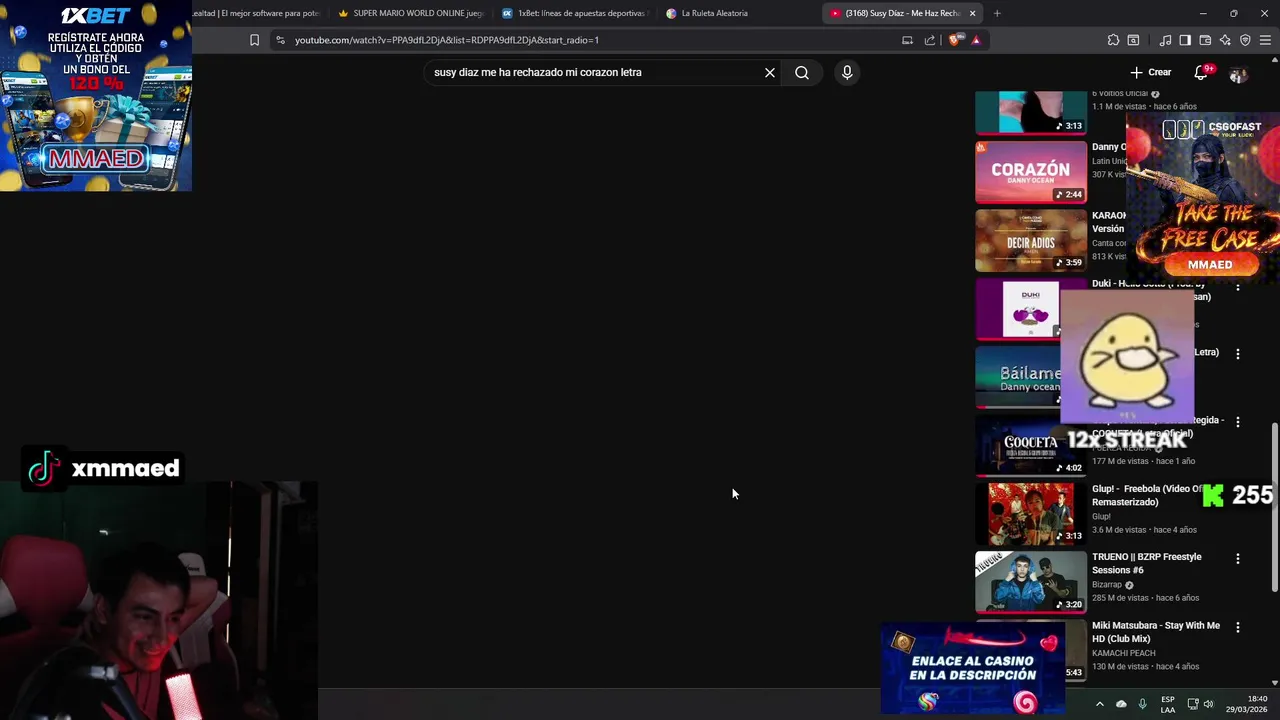Open the Brave Shields lion icon
The height and width of the screenshot is (720, 1280).
coord(955,40)
